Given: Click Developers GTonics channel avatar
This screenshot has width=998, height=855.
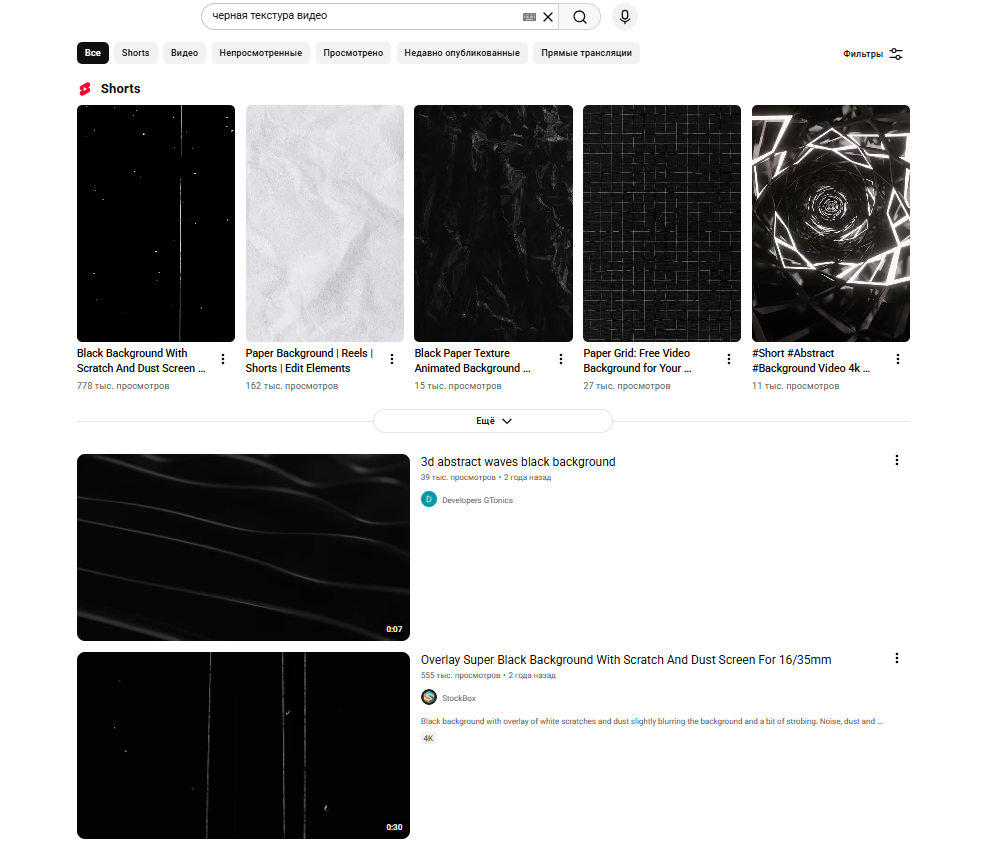Looking at the screenshot, I should pyautogui.click(x=429, y=500).
